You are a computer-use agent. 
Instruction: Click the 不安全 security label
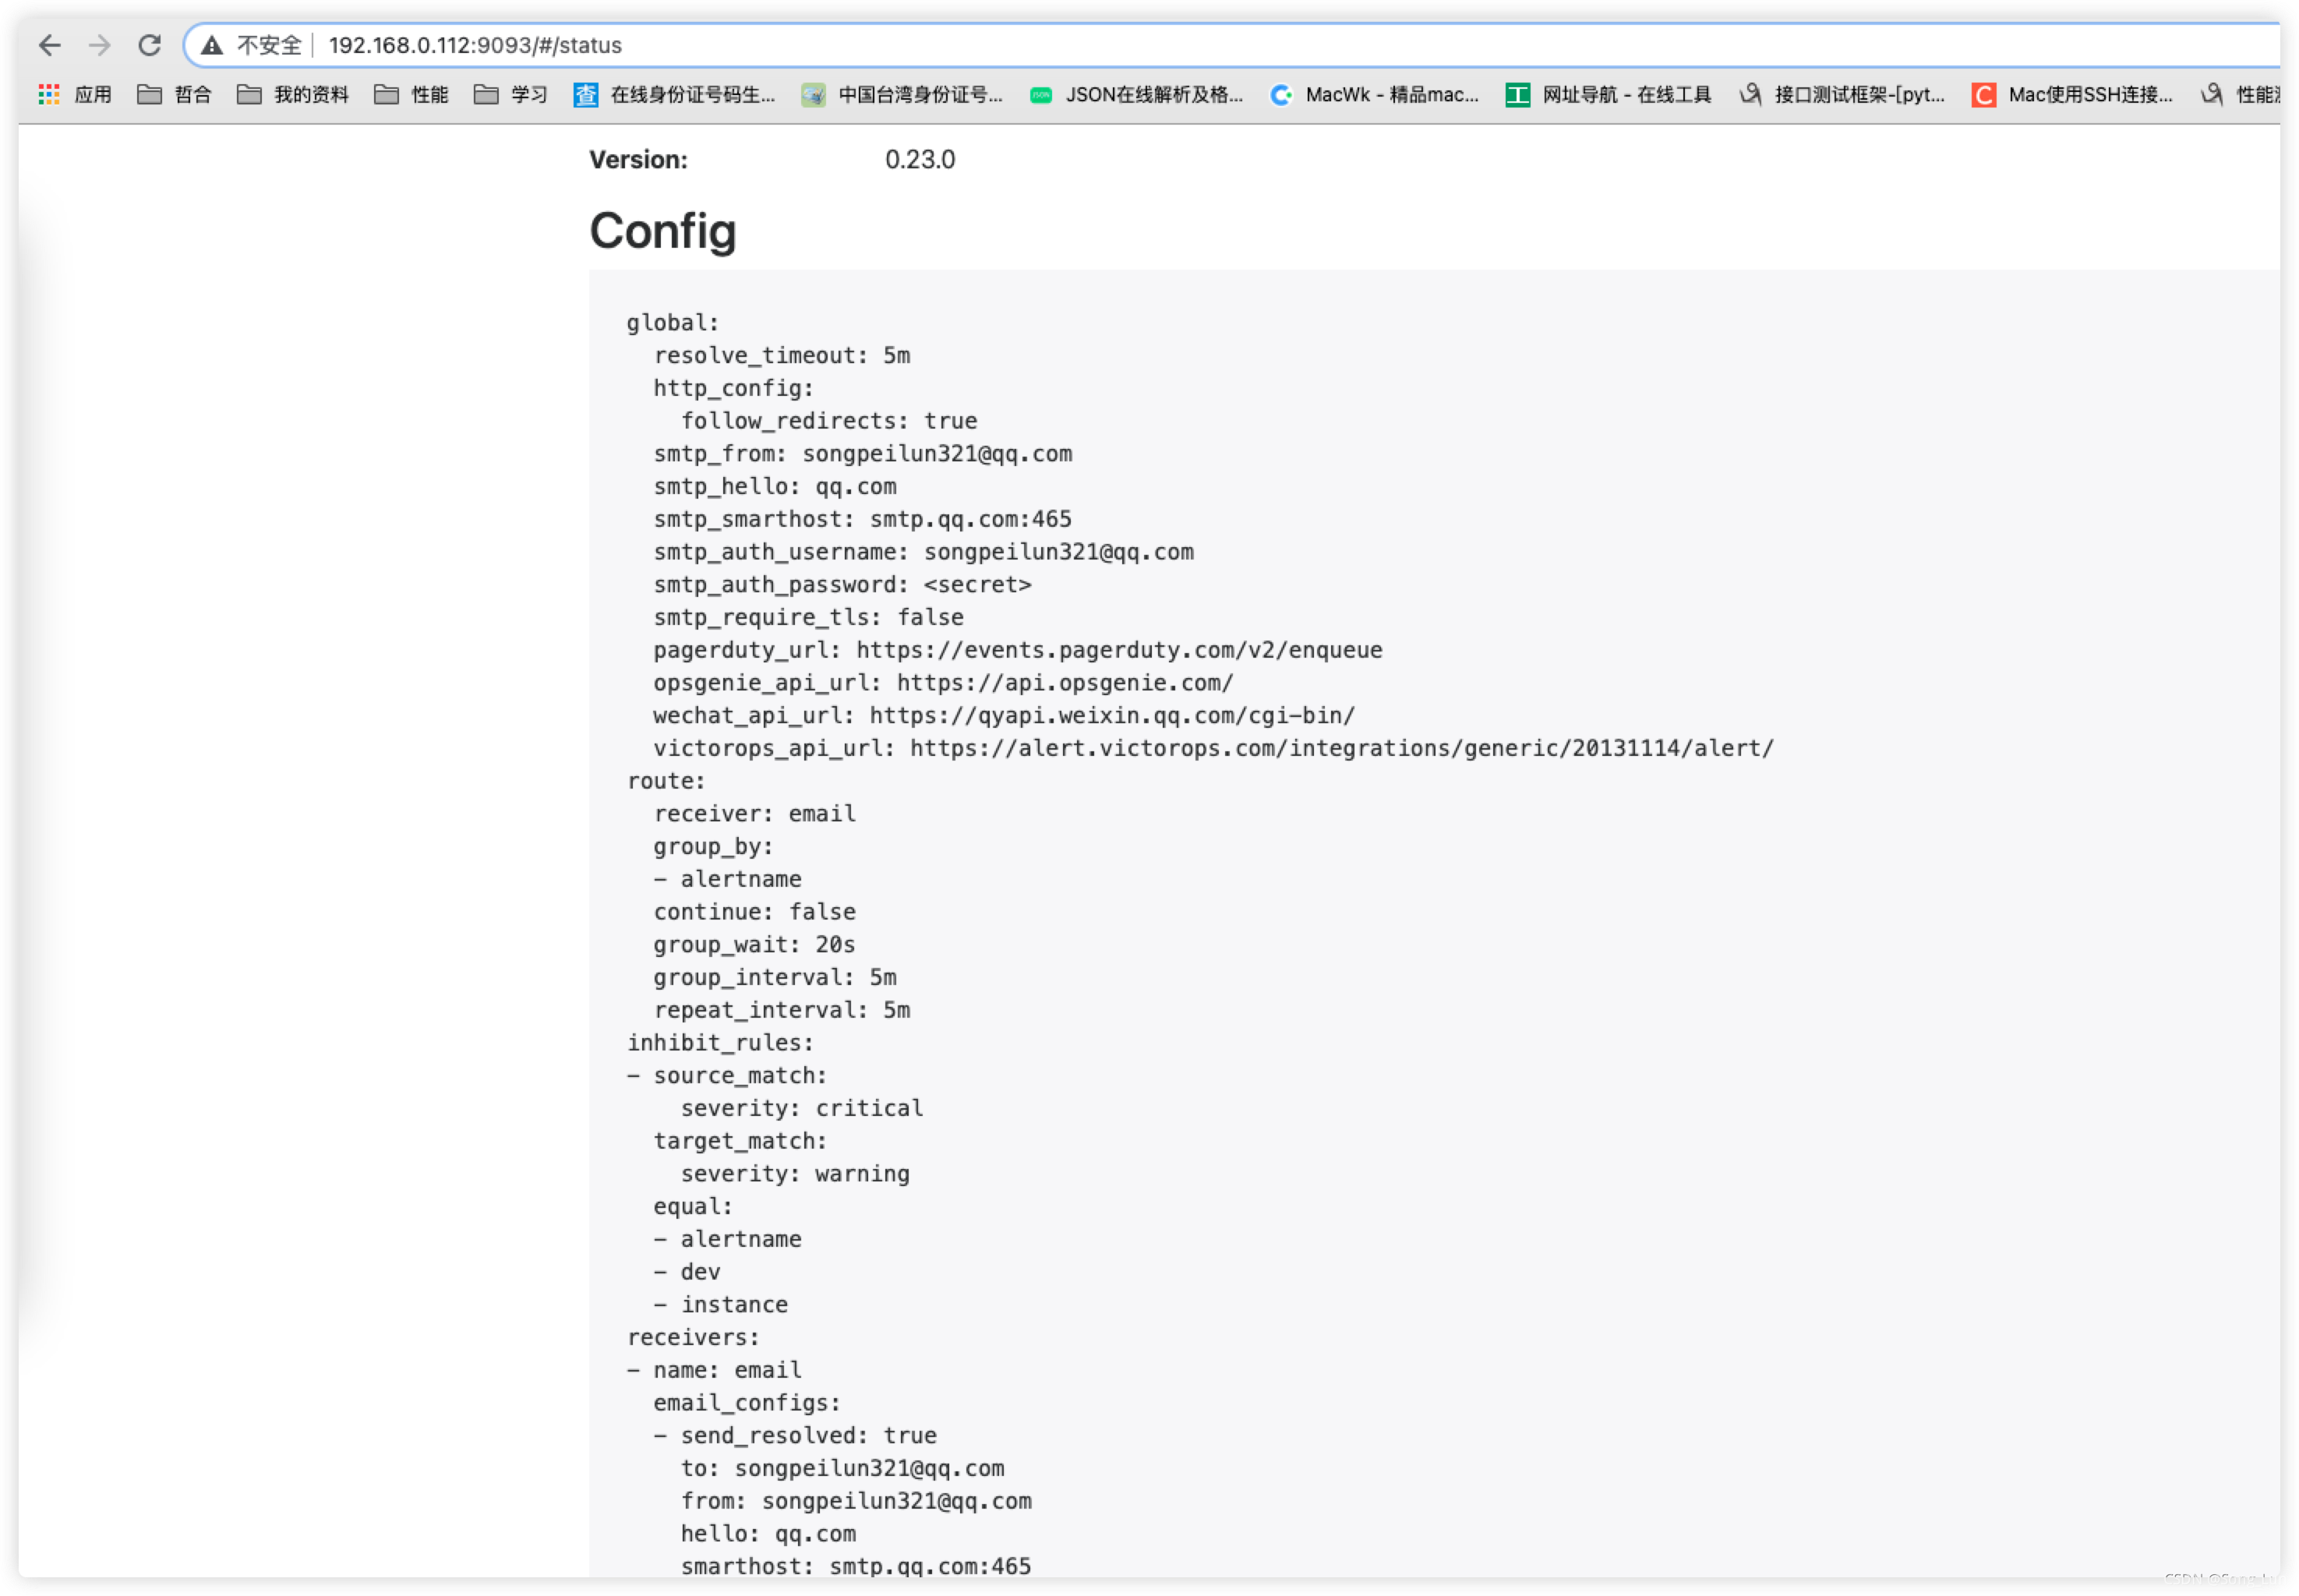pos(269,45)
